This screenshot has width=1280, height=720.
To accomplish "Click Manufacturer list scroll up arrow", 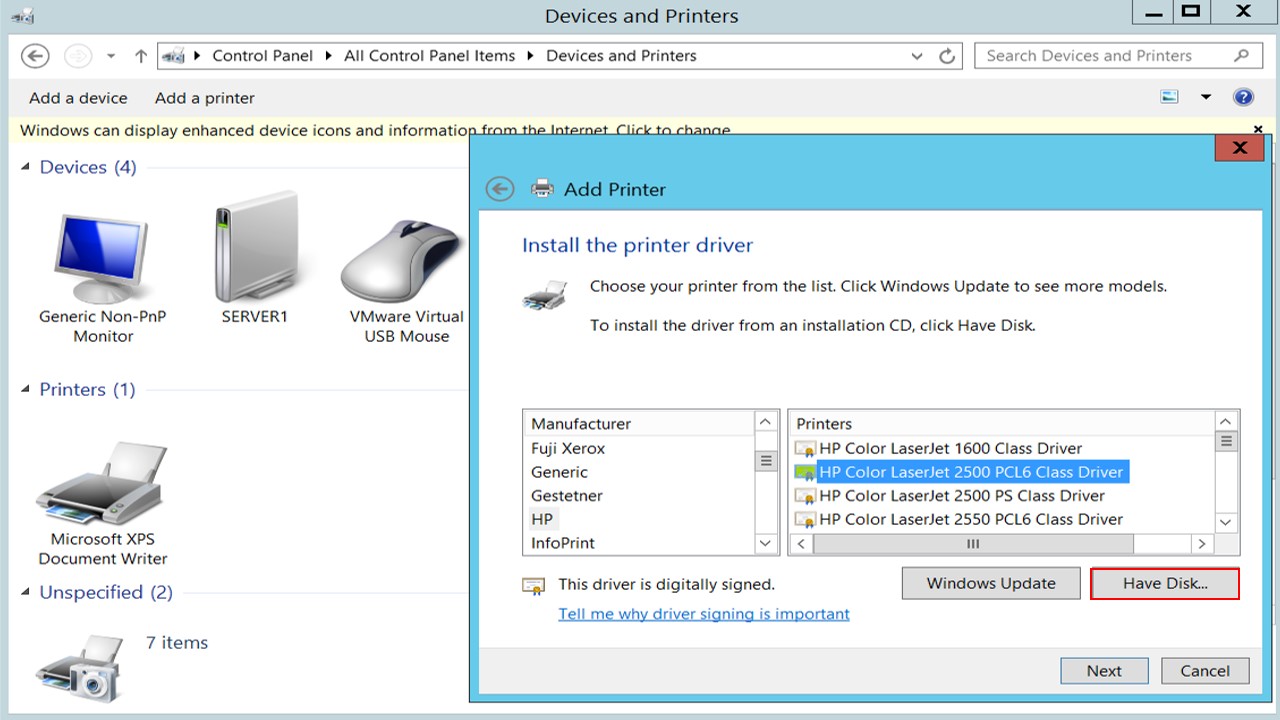I will pos(766,423).
